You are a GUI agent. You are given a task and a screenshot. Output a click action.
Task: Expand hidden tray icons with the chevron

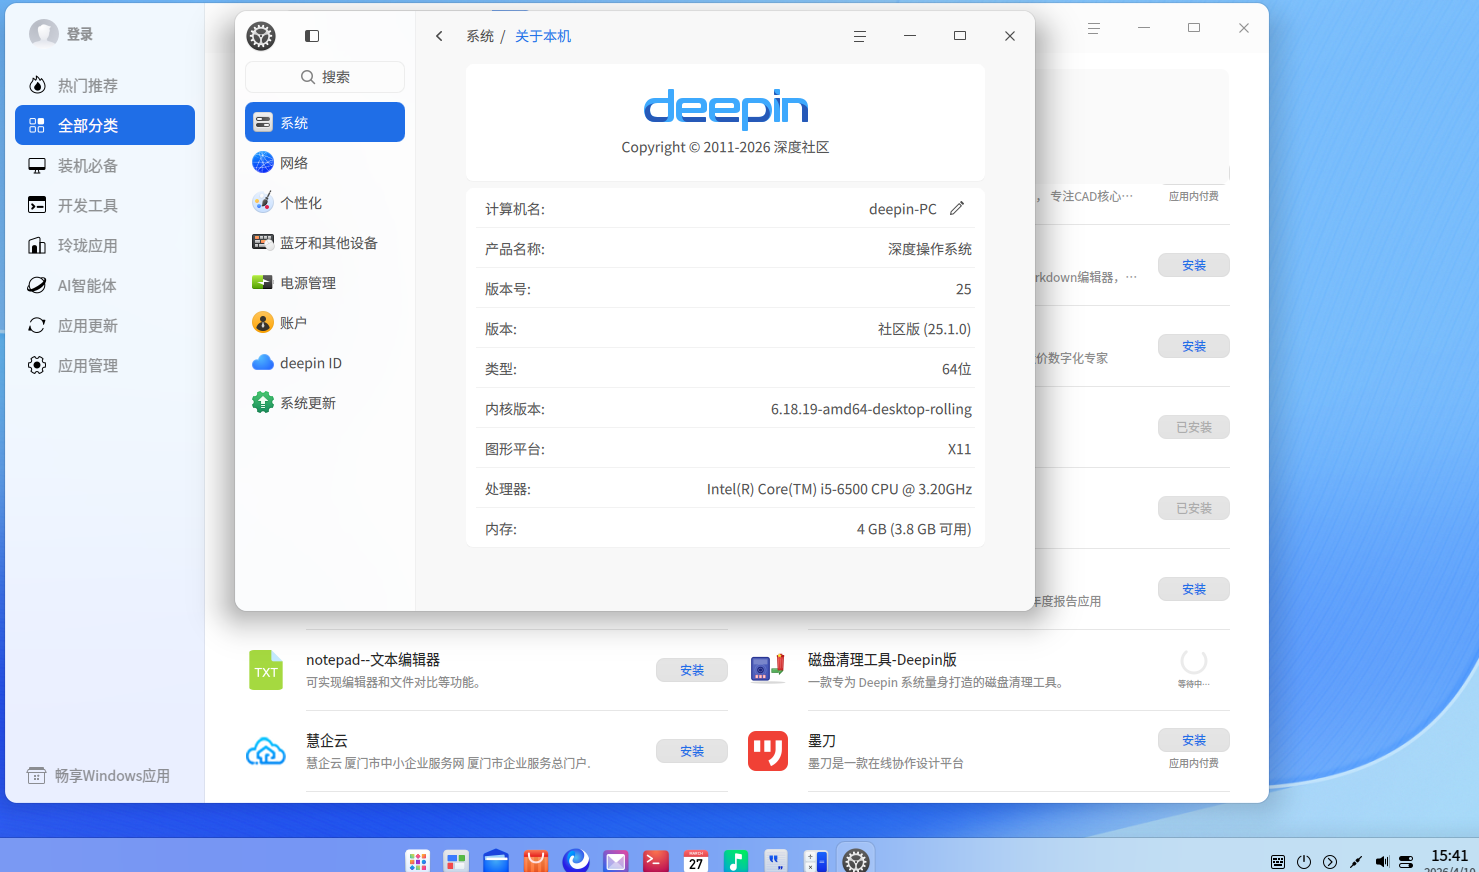pos(1329,861)
